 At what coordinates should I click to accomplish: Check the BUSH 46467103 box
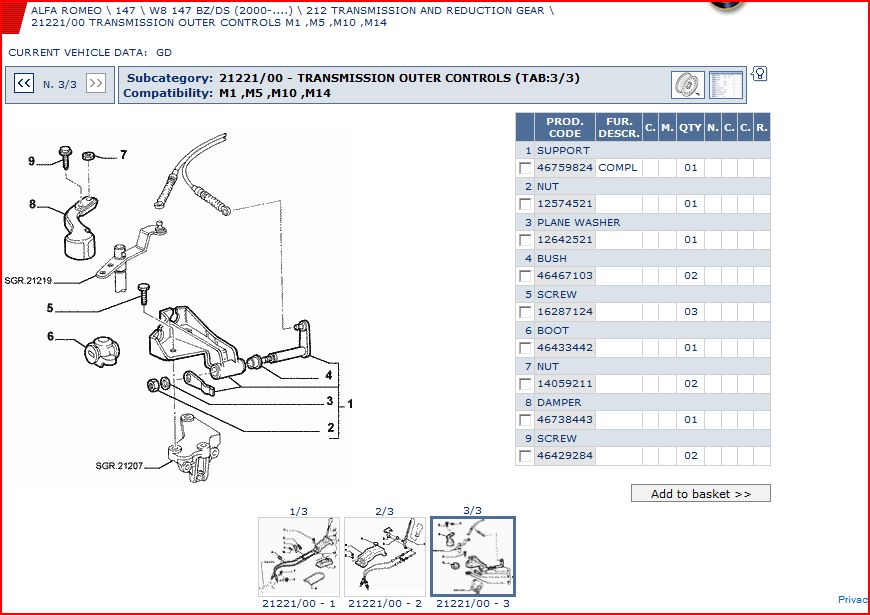click(525, 276)
